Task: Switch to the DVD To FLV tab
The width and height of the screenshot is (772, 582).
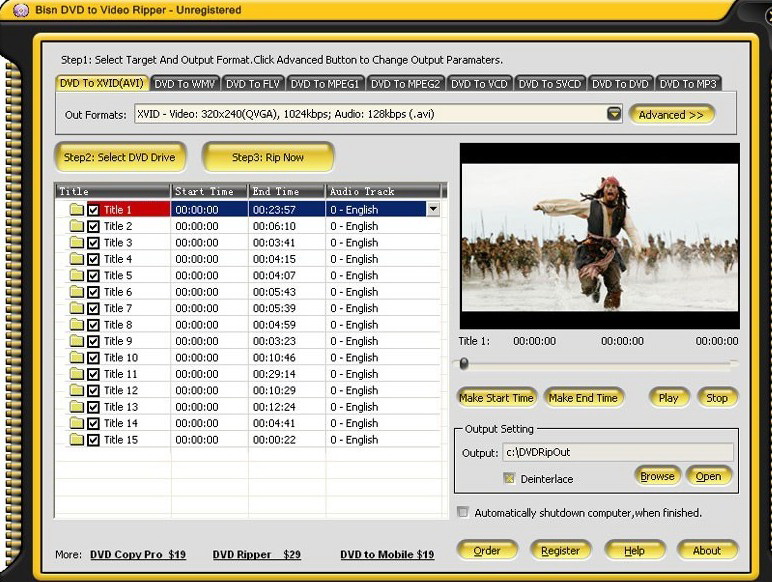Action: coord(253,84)
